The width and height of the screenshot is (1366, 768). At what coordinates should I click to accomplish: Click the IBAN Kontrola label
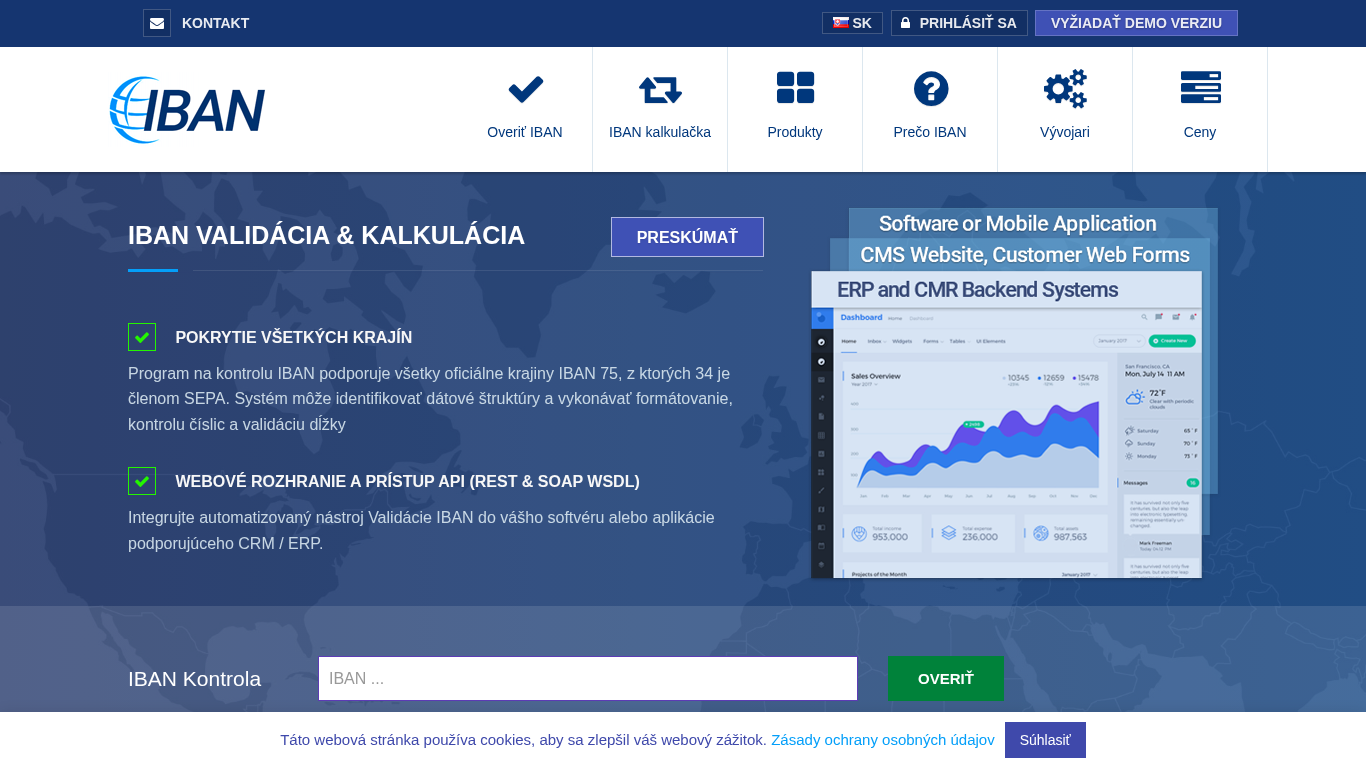coord(194,679)
